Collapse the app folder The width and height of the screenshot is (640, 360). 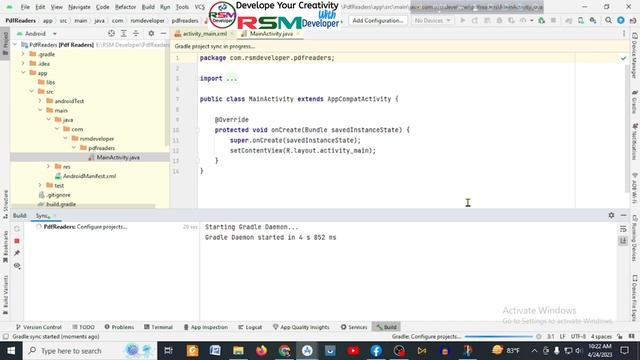[23, 73]
